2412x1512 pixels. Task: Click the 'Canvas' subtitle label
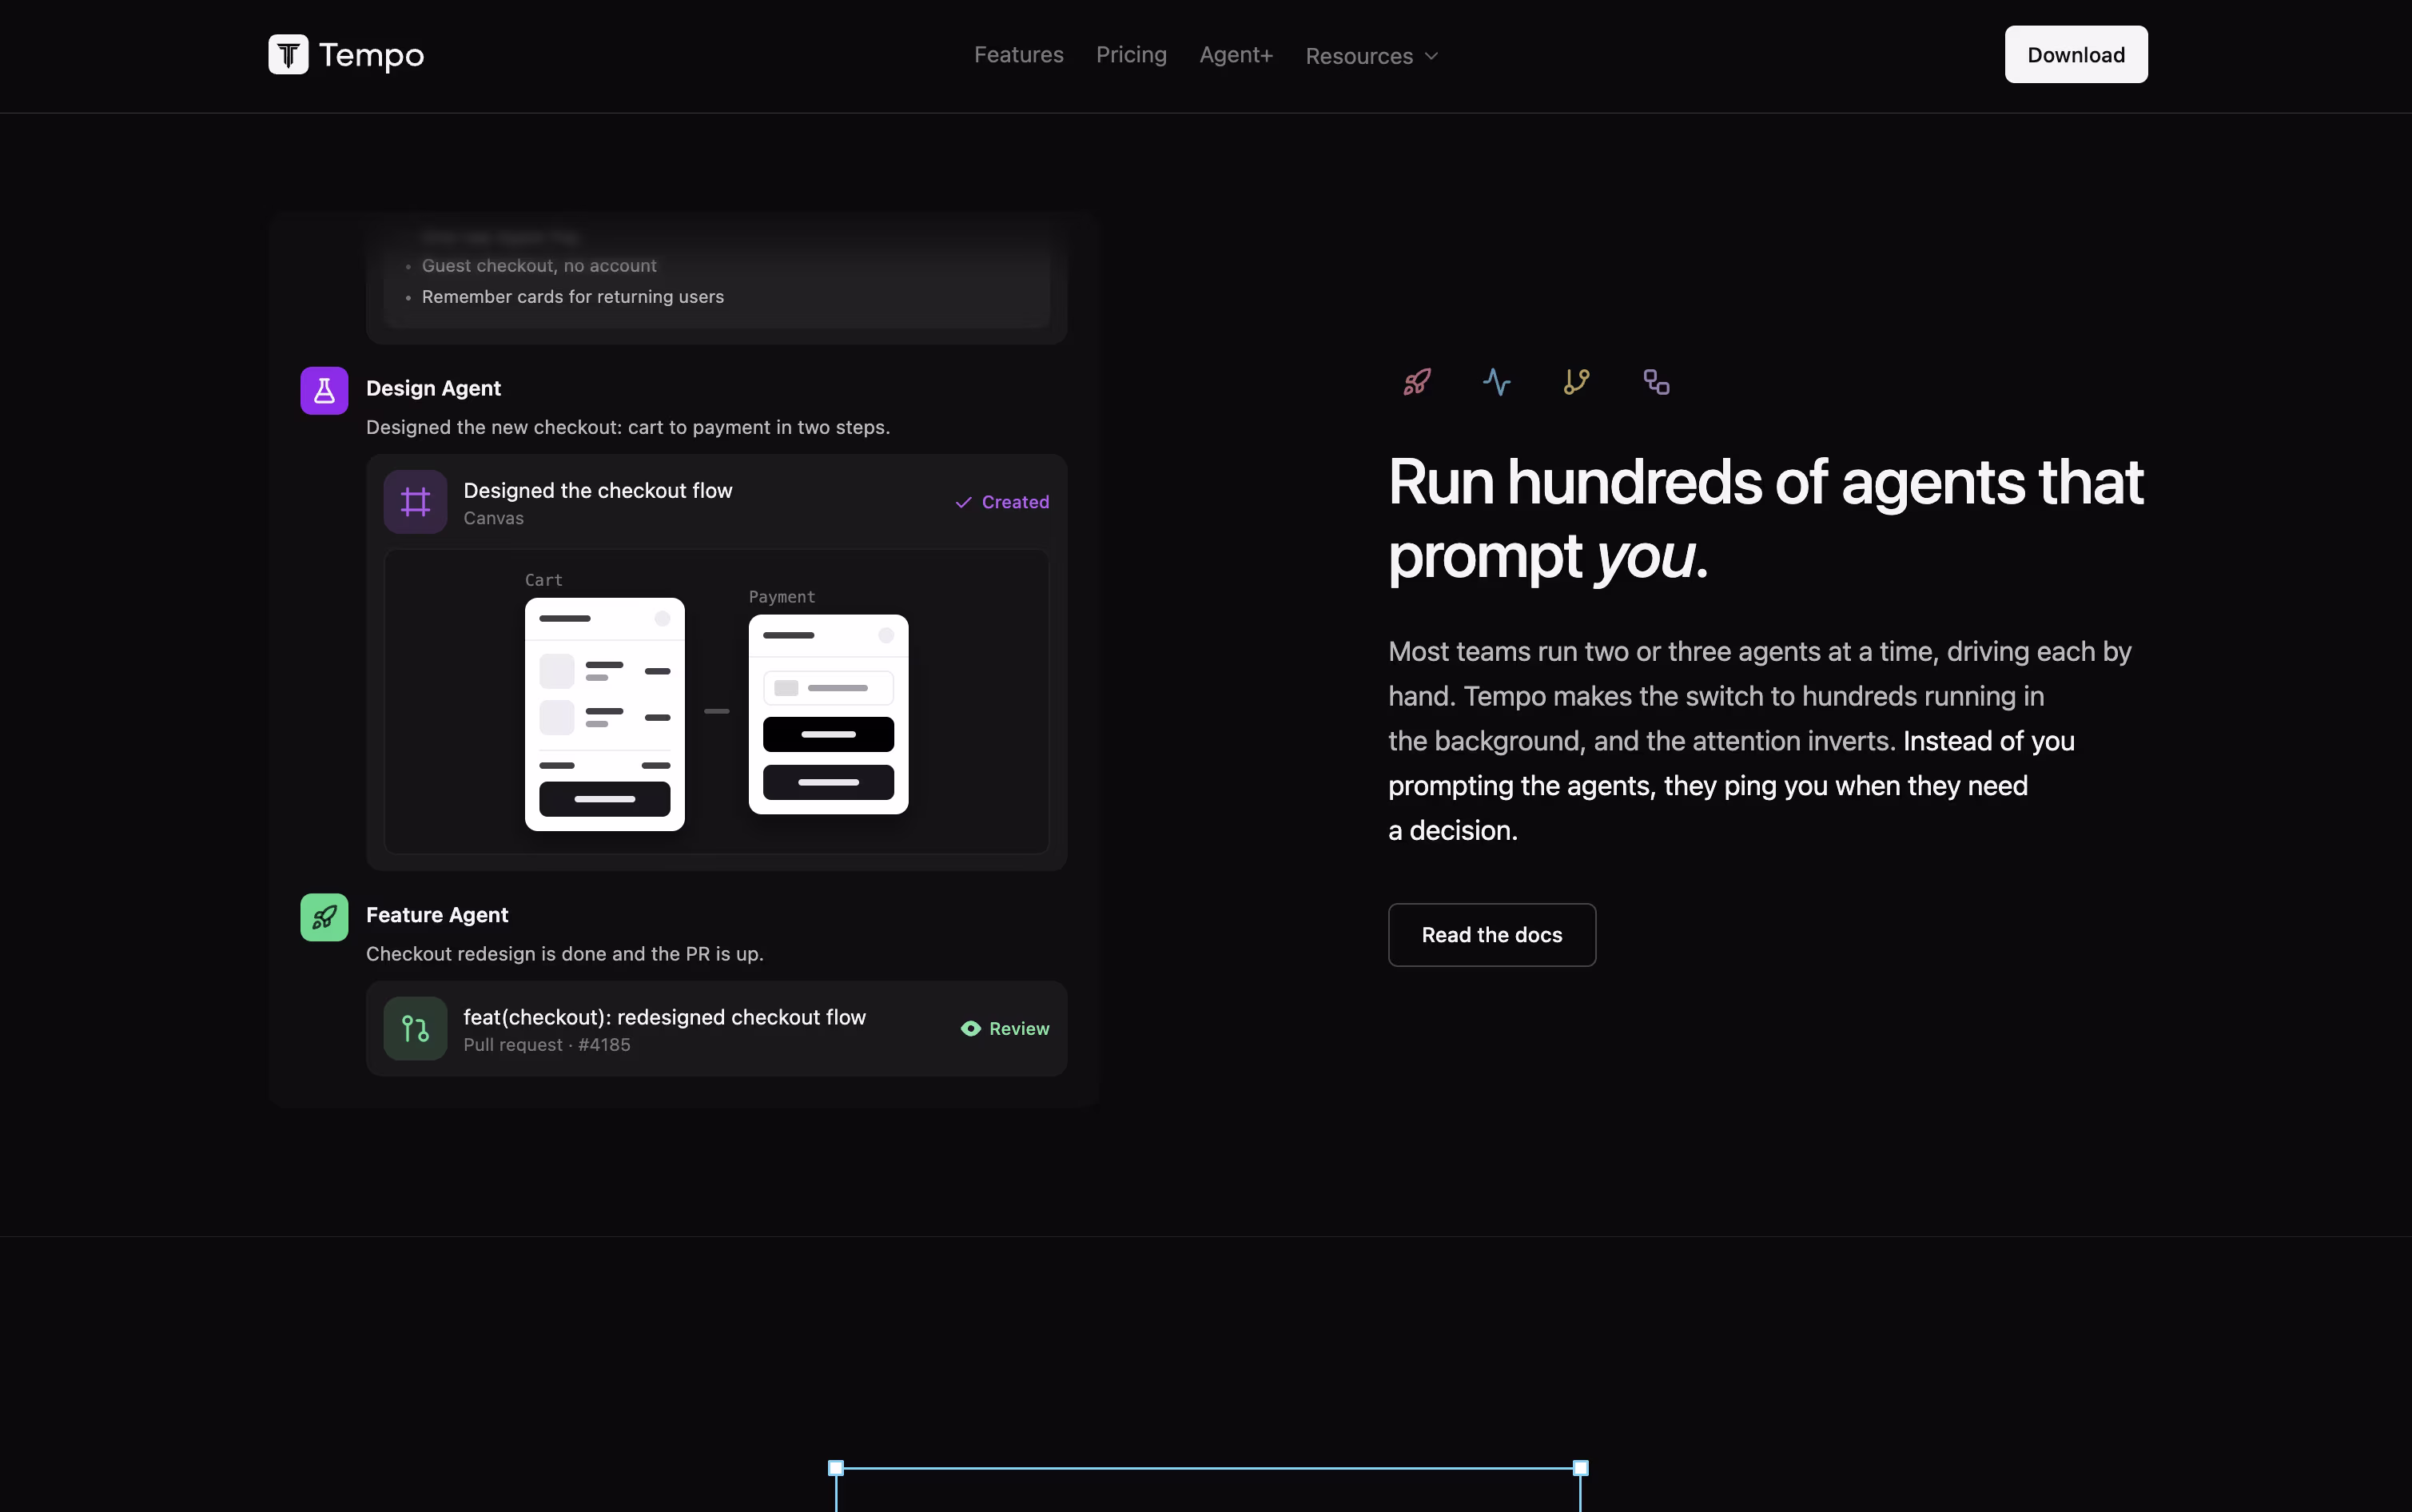pyautogui.click(x=493, y=518)
